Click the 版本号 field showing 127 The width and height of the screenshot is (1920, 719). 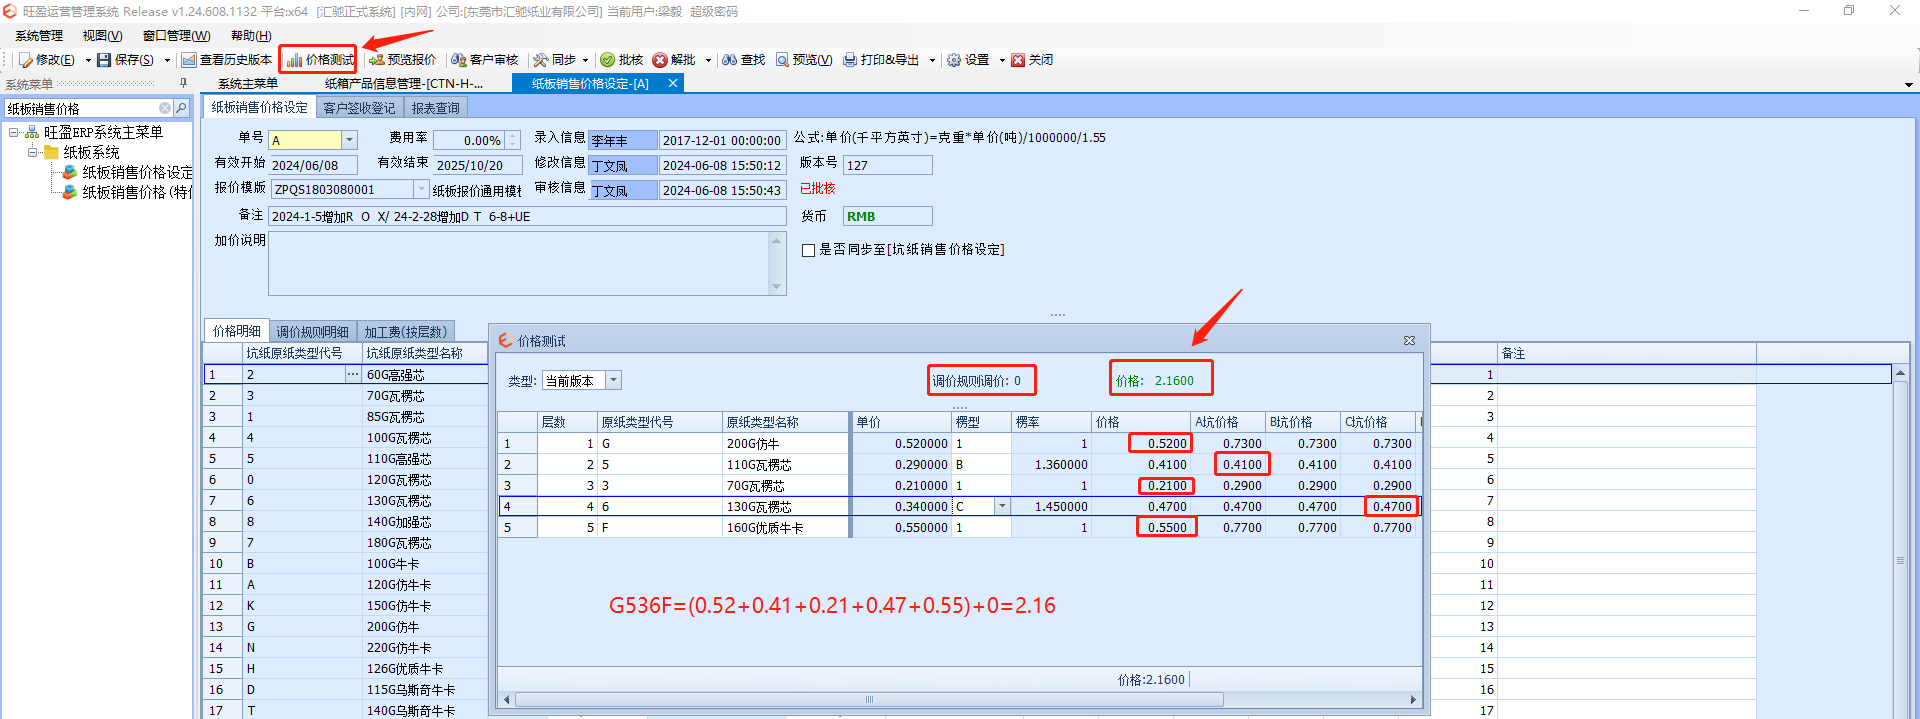(887, 165)
